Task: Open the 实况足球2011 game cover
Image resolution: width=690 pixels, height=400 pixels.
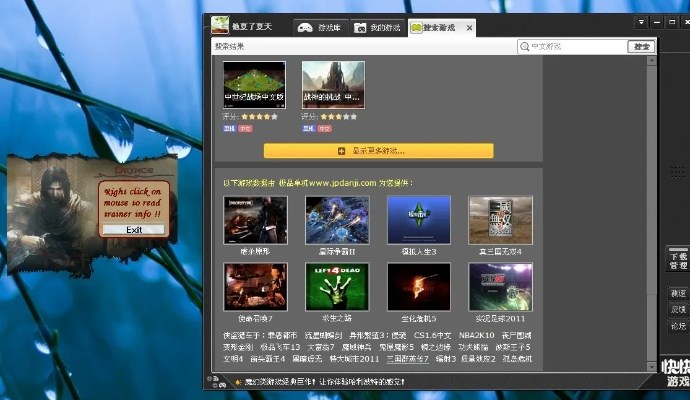Action: (500, 287)
